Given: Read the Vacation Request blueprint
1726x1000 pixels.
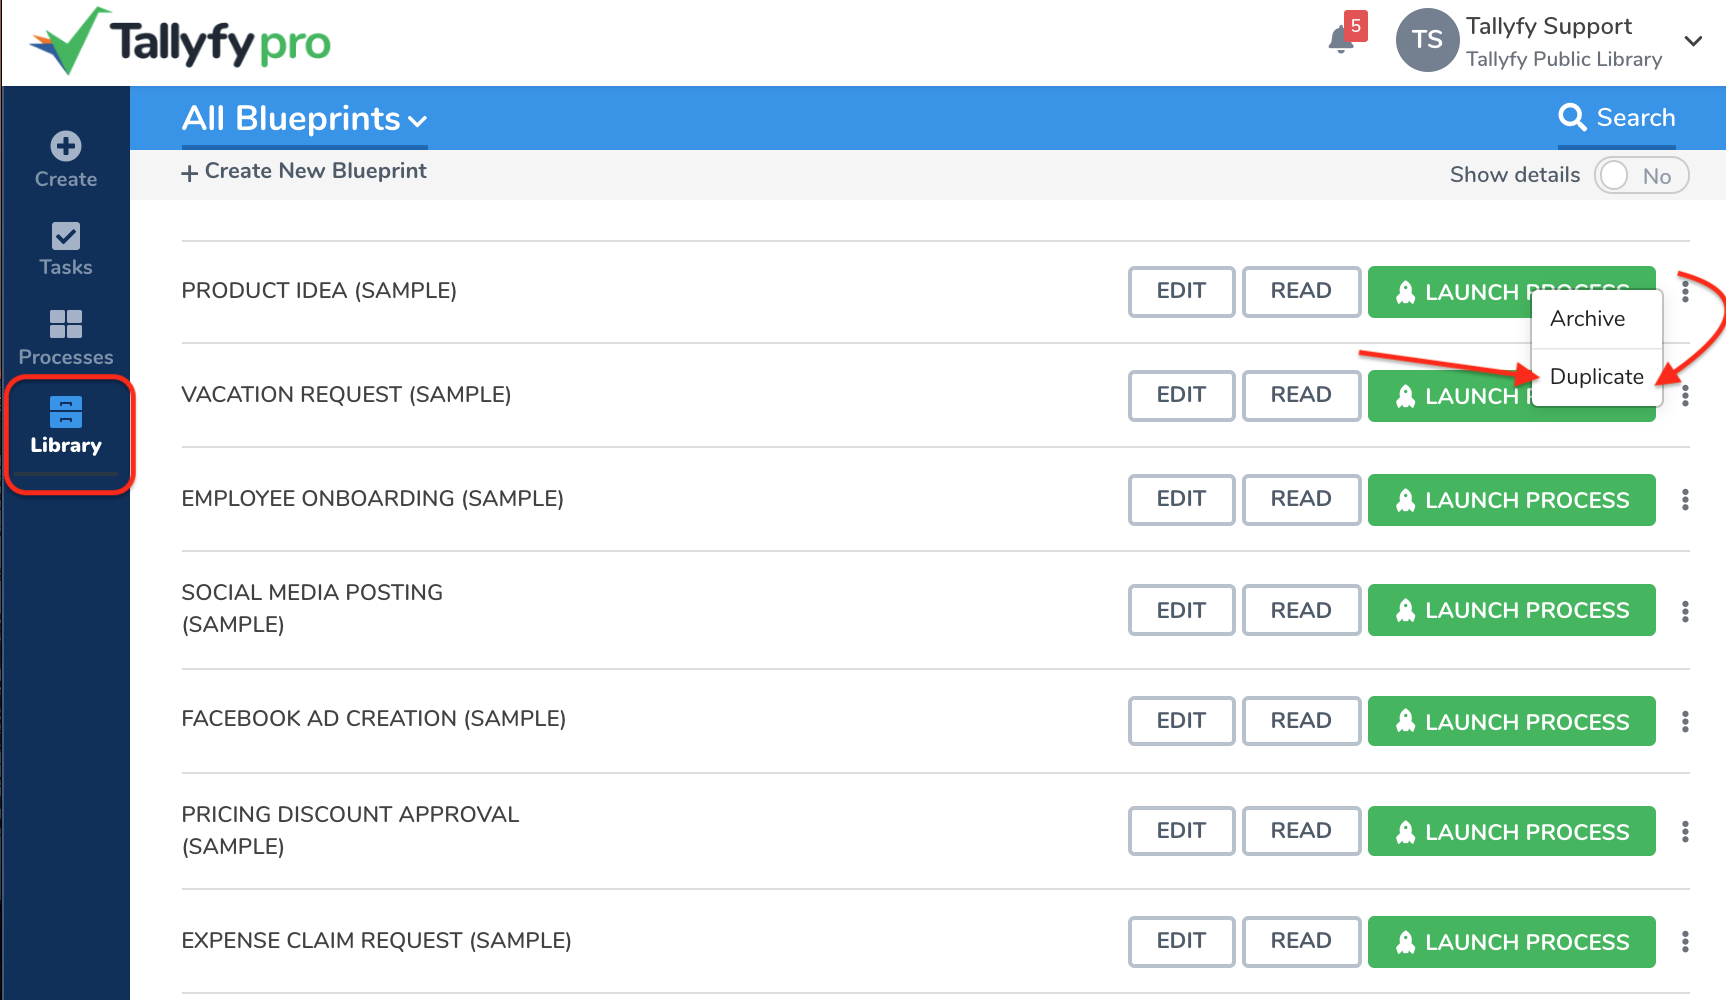Looking at the screenshot, I should pos(1301,395).
